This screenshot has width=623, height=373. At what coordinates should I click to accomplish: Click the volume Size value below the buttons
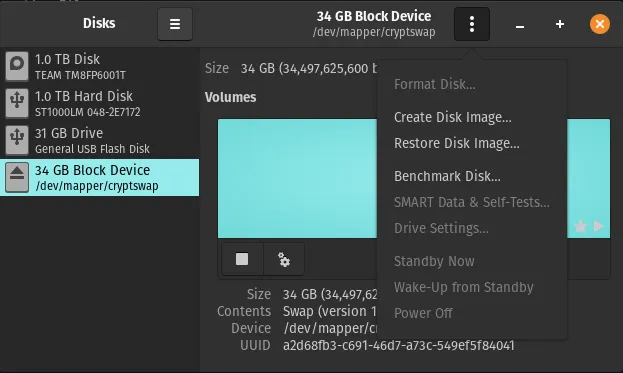pos(330,294)
